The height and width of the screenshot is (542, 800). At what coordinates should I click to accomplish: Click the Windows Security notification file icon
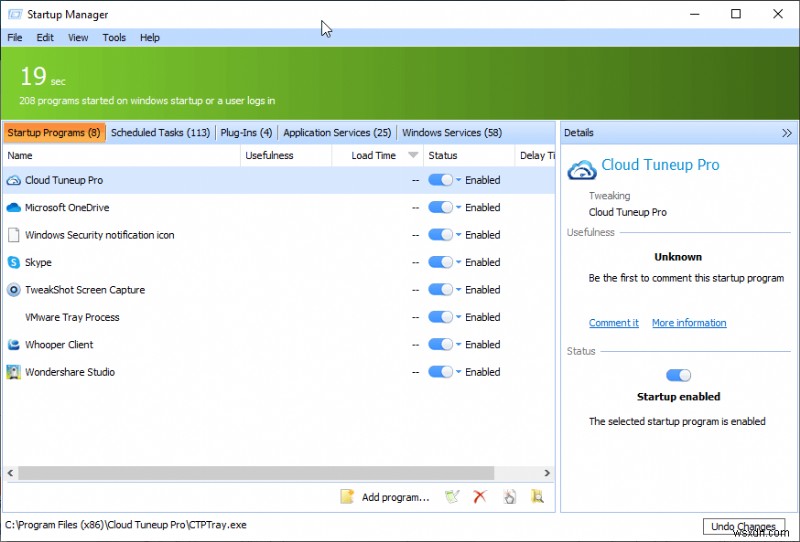(x=14, y=235)
